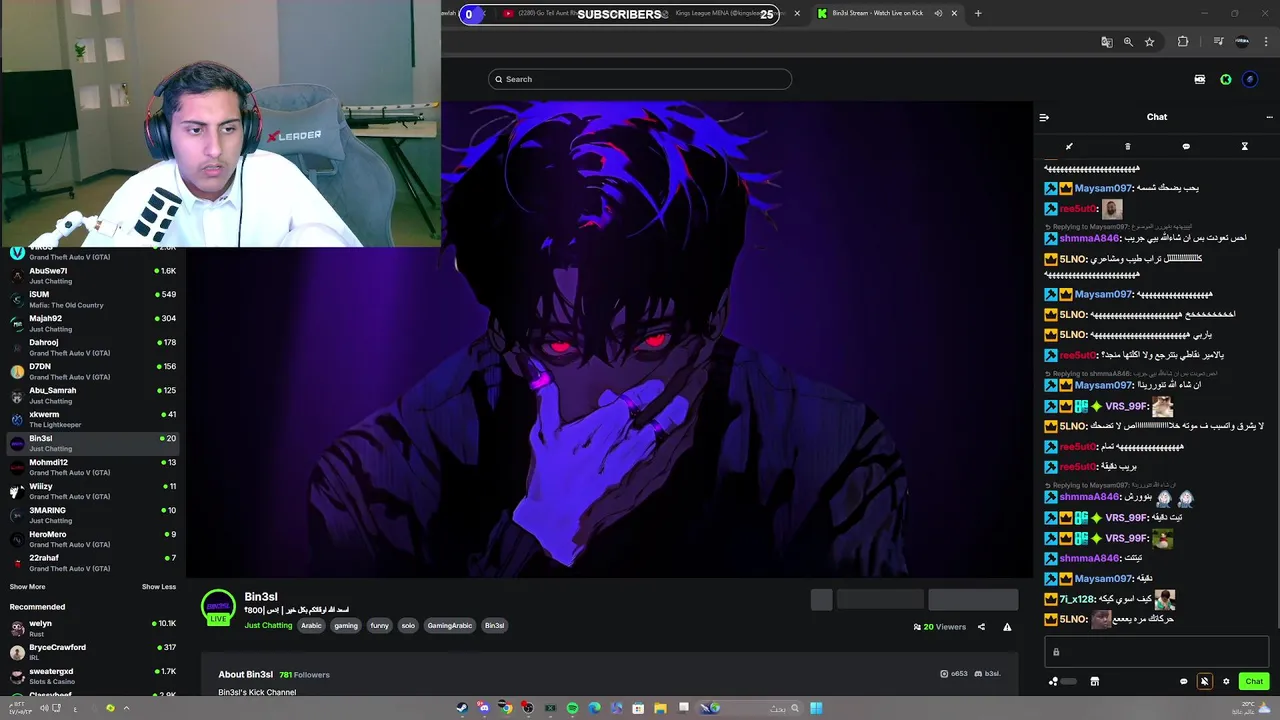Open browser media control icon
Image resolution: width=1280 pixels, height=720 pixels.
tap(1218, 42)
